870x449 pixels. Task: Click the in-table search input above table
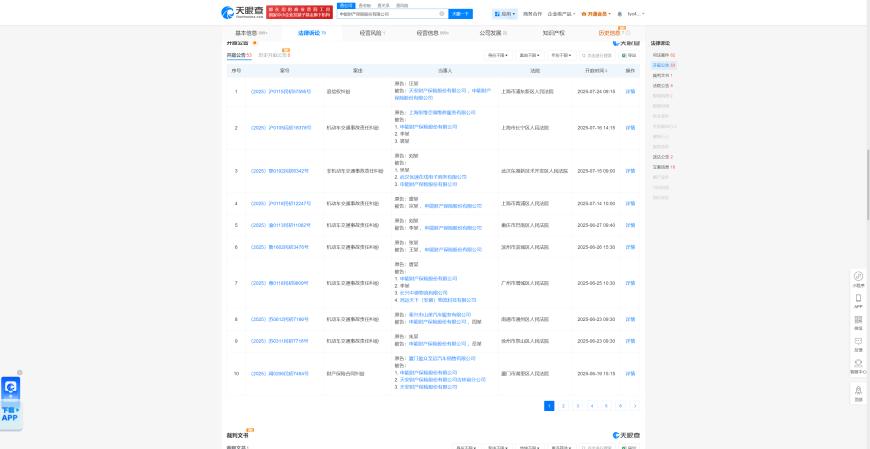(597, 56)
